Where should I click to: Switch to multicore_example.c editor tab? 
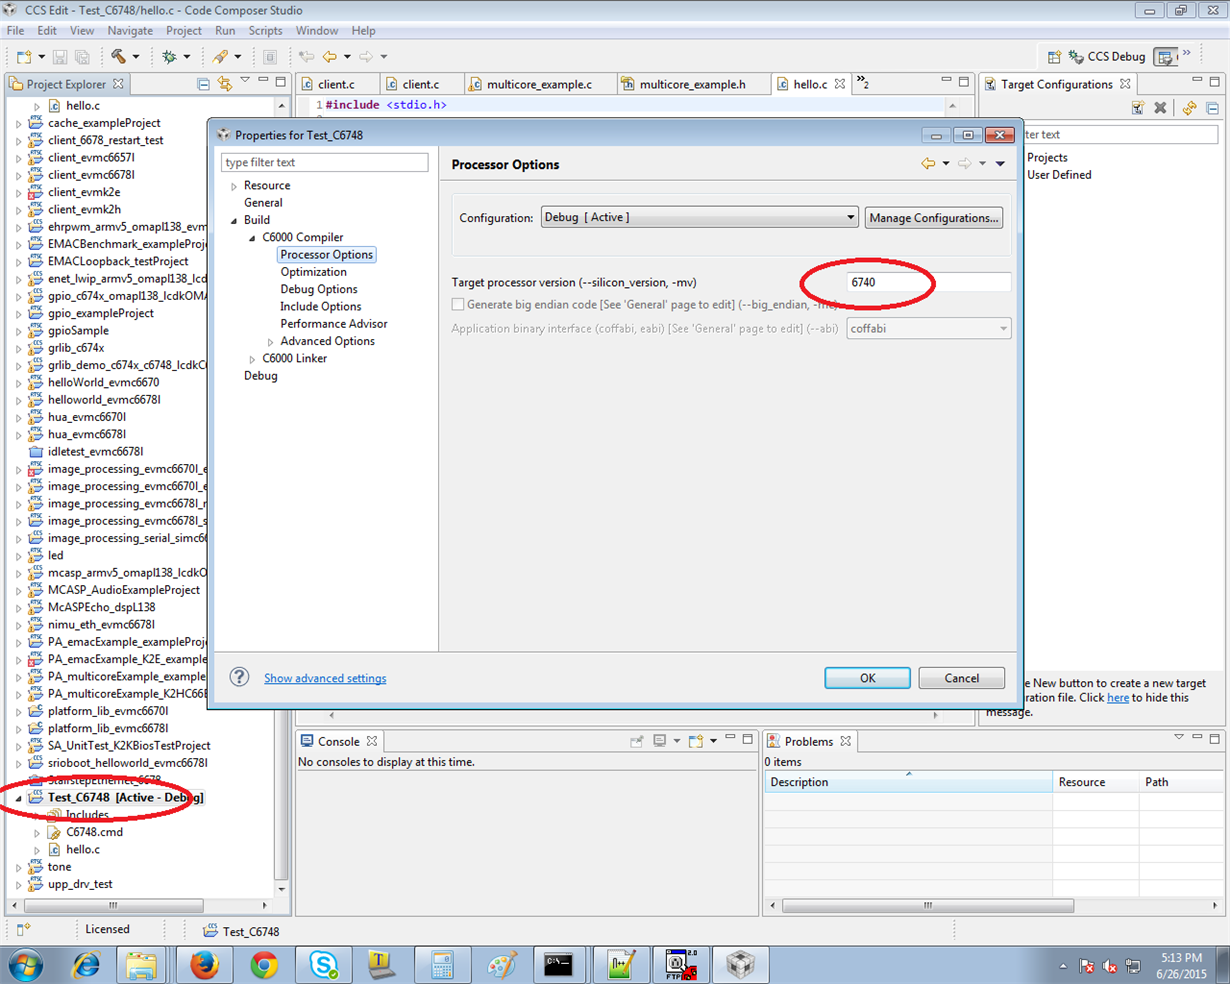[x=538, y=84]
